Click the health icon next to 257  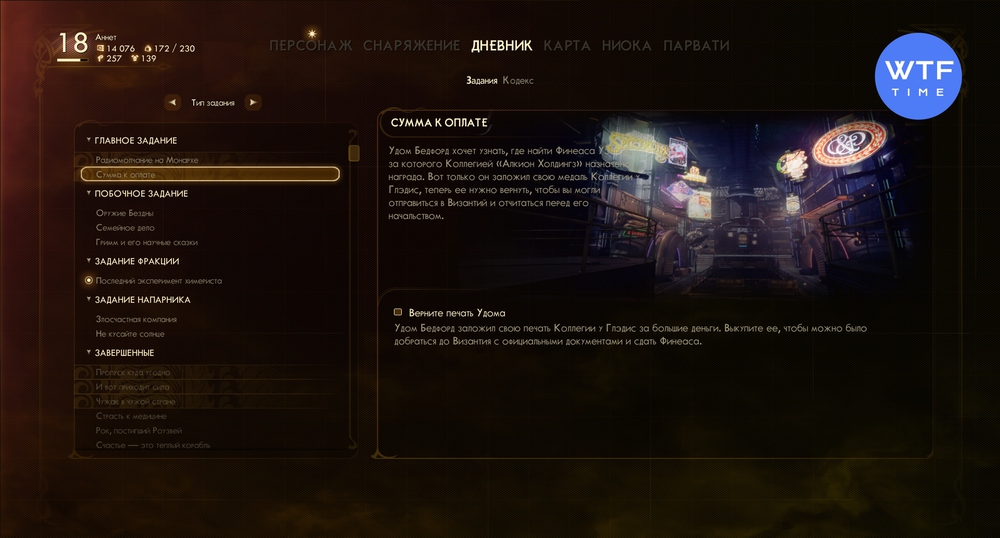point(100,58)
